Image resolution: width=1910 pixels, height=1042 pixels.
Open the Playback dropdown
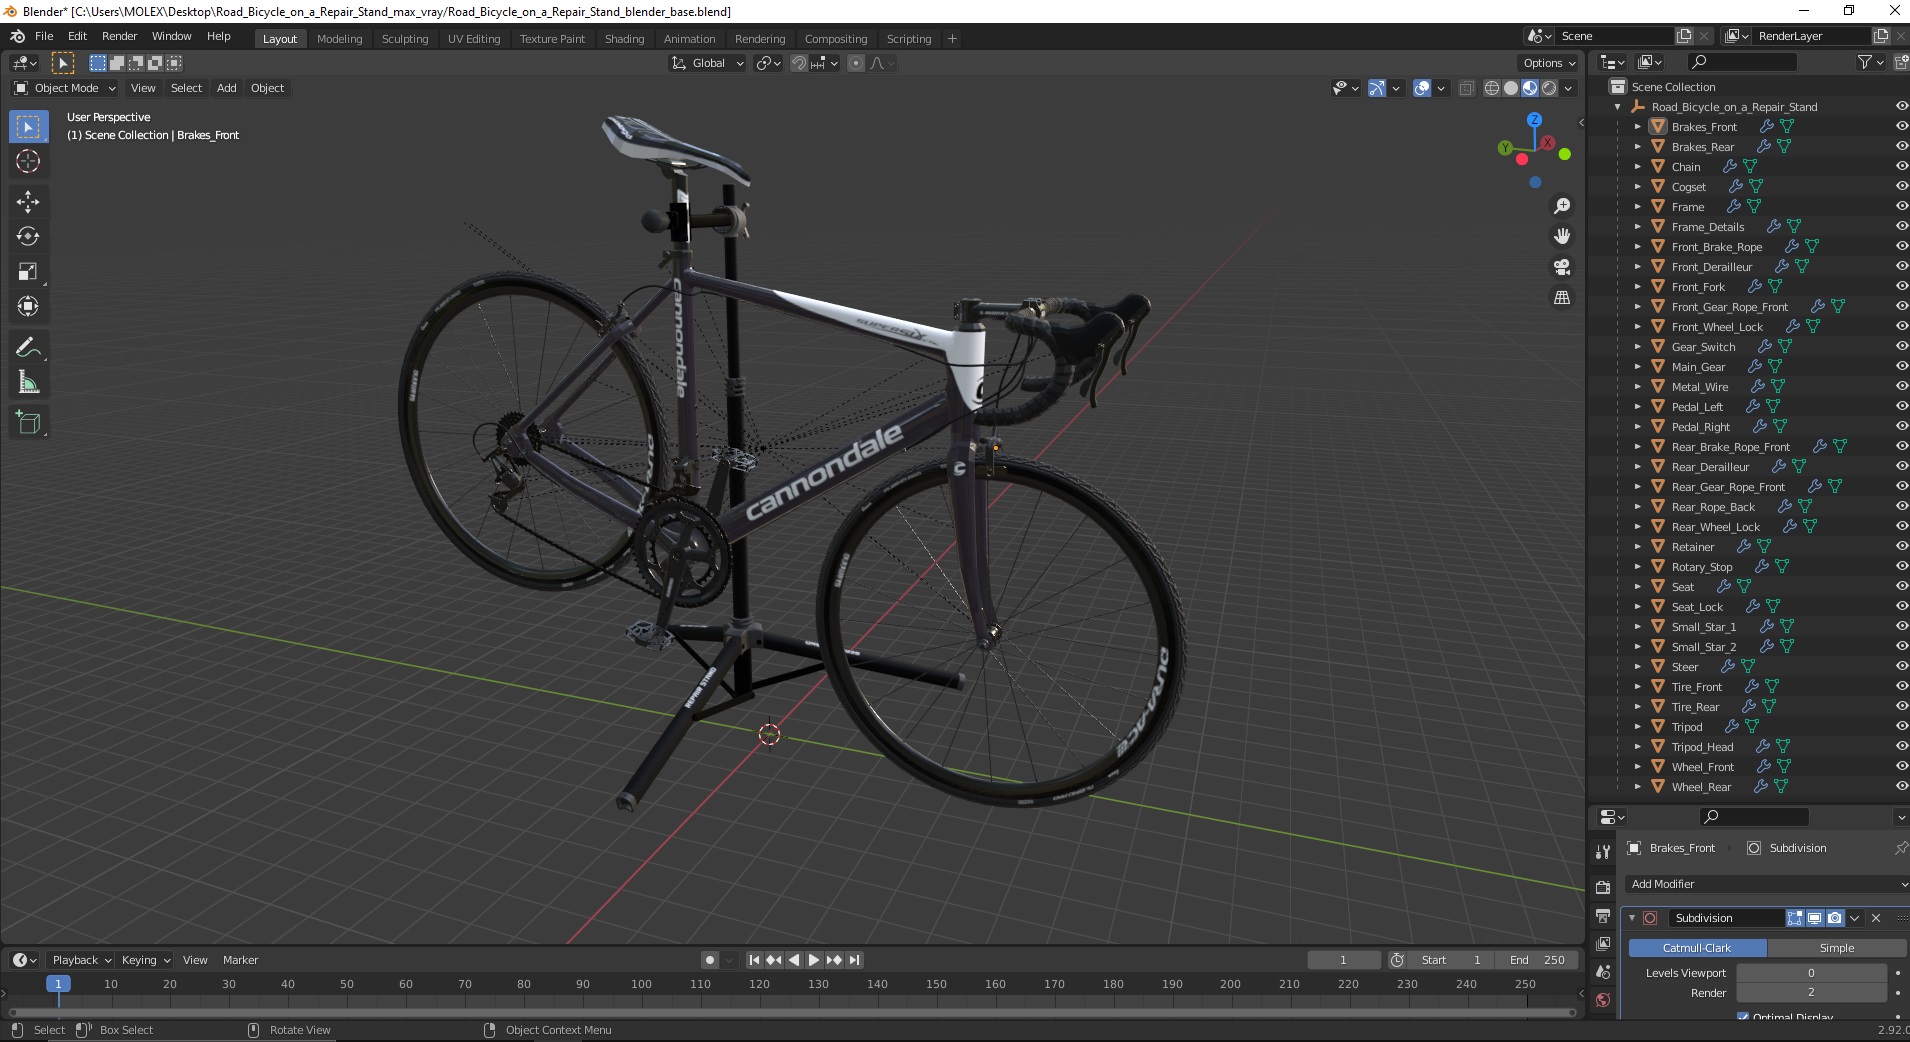point(81,960)
